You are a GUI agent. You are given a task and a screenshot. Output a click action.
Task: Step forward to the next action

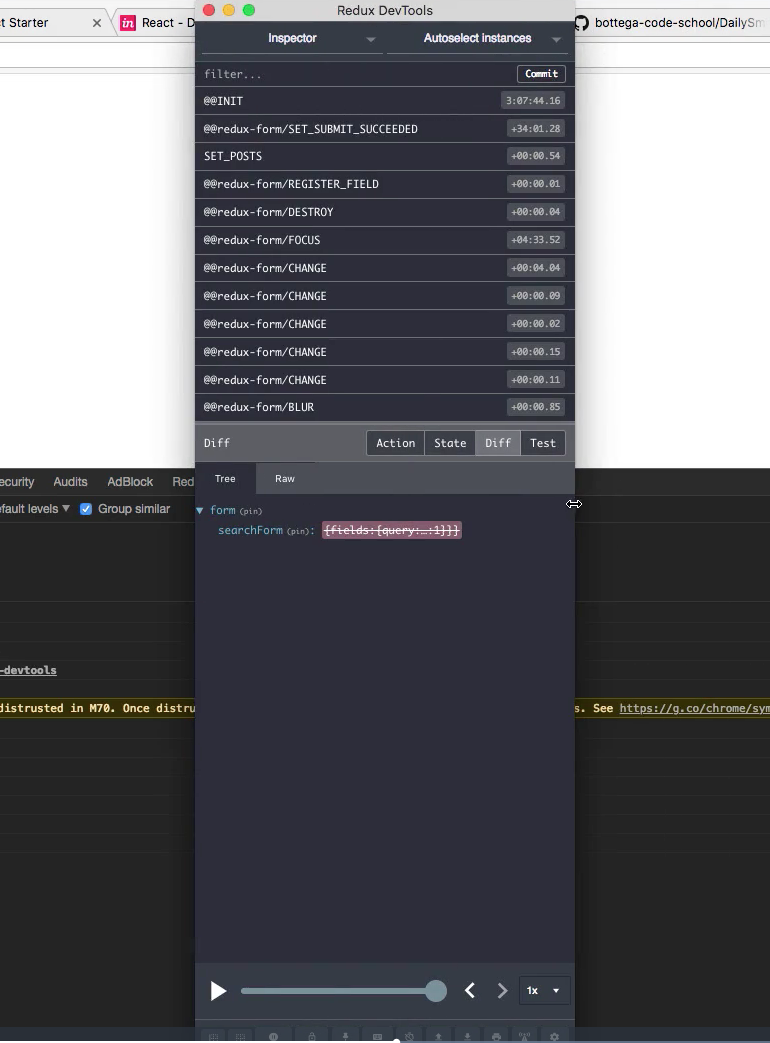pyautogui.click(x=502, y=990)
